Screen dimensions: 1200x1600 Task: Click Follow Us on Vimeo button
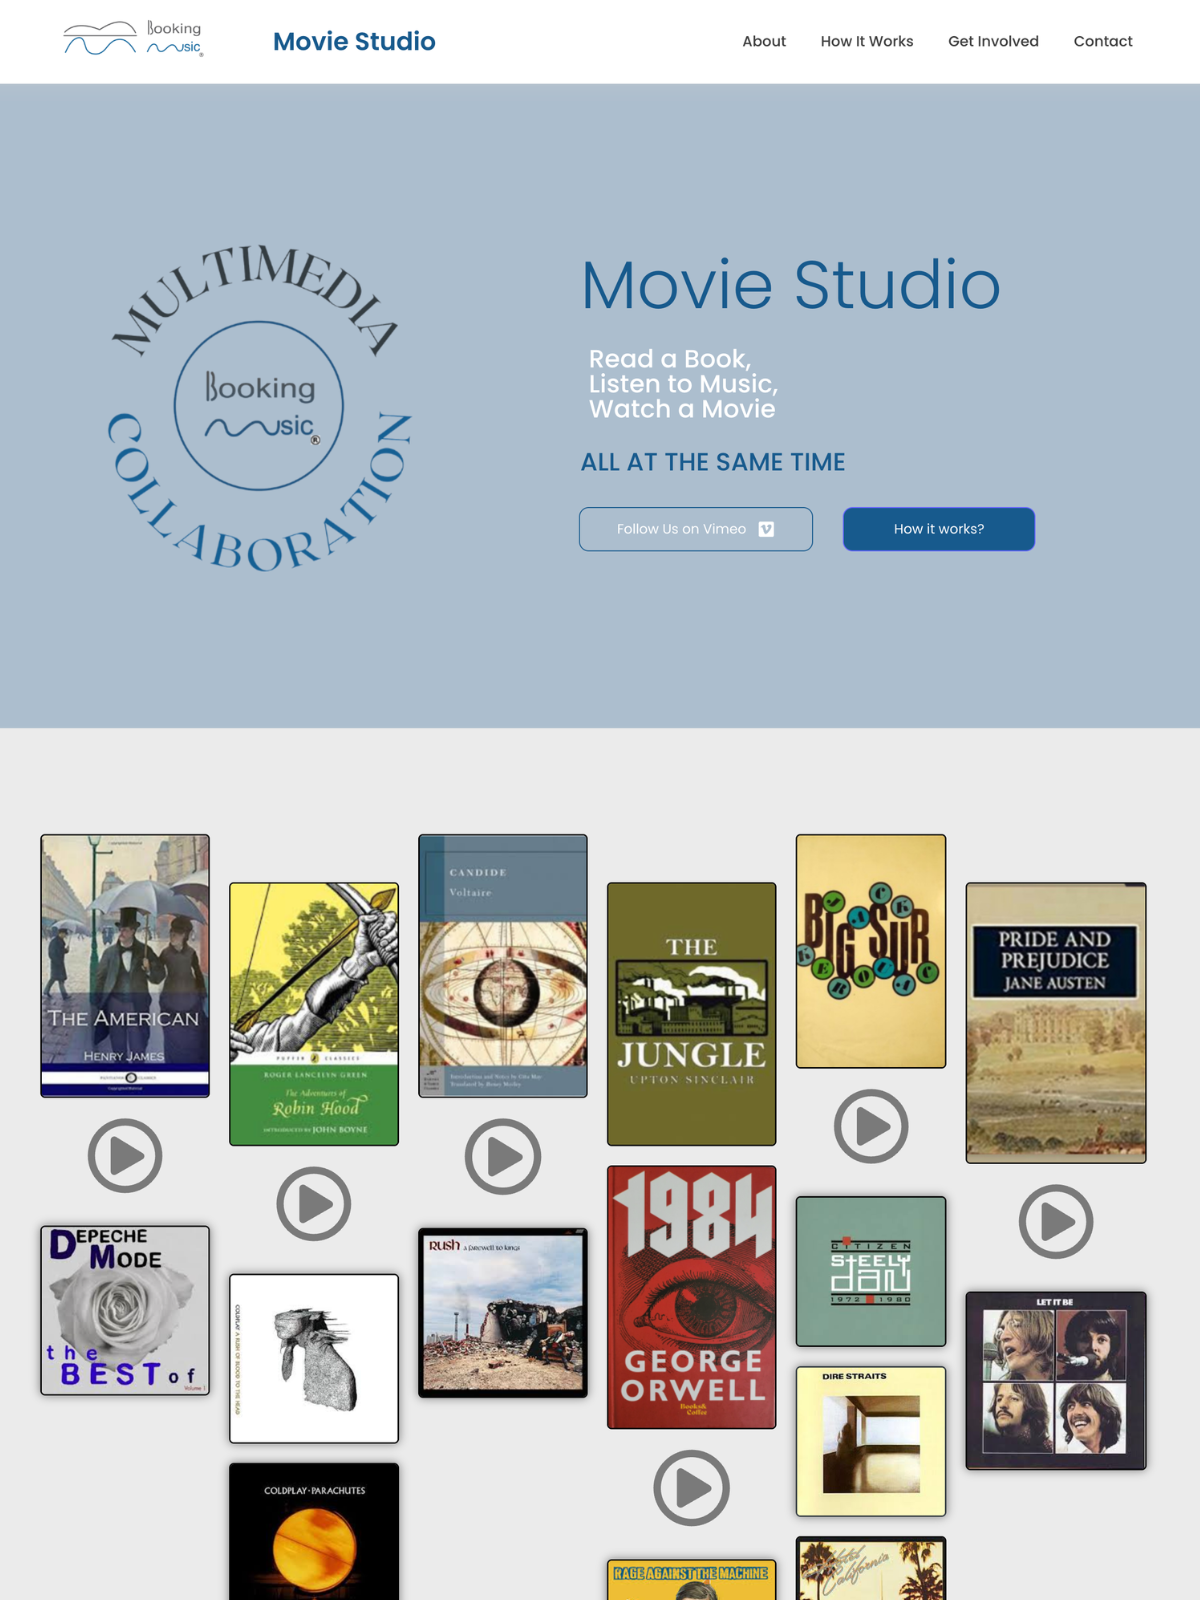(x=696, y=529)
